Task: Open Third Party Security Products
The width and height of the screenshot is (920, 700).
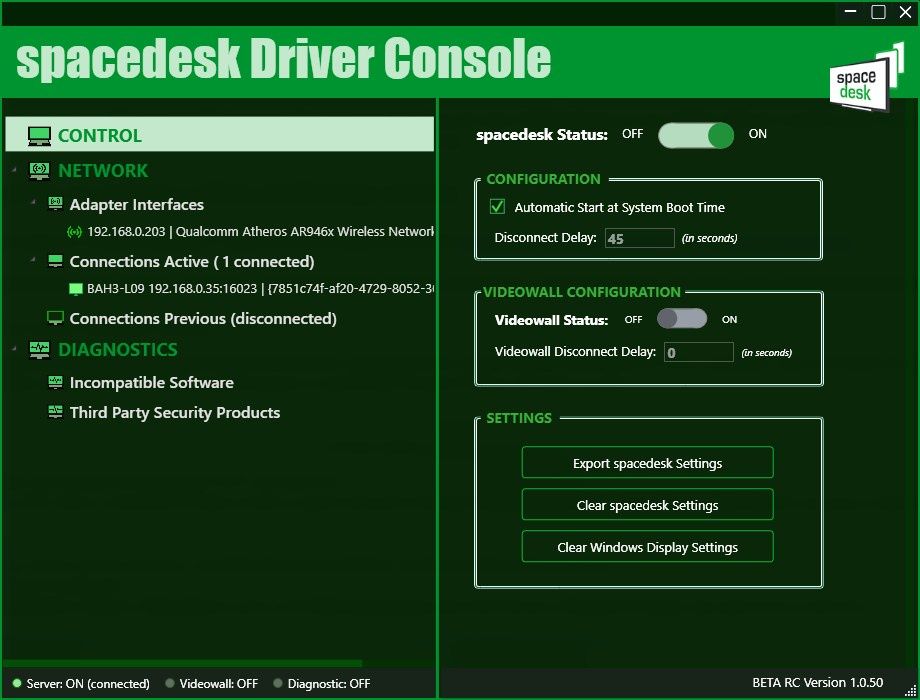Action: (175, 412)
